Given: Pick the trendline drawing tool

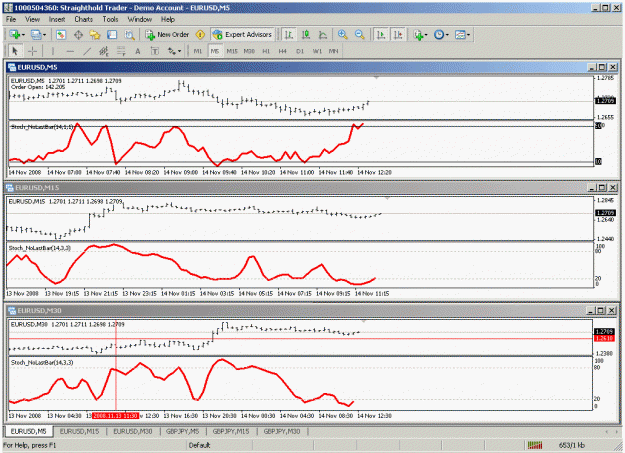Looking at the screenshot, I should 87,51.
